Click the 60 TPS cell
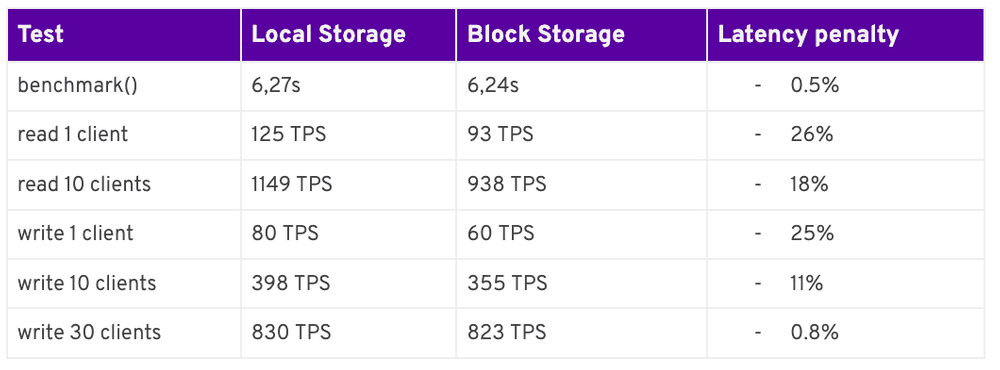 click(x=501, y=233)
